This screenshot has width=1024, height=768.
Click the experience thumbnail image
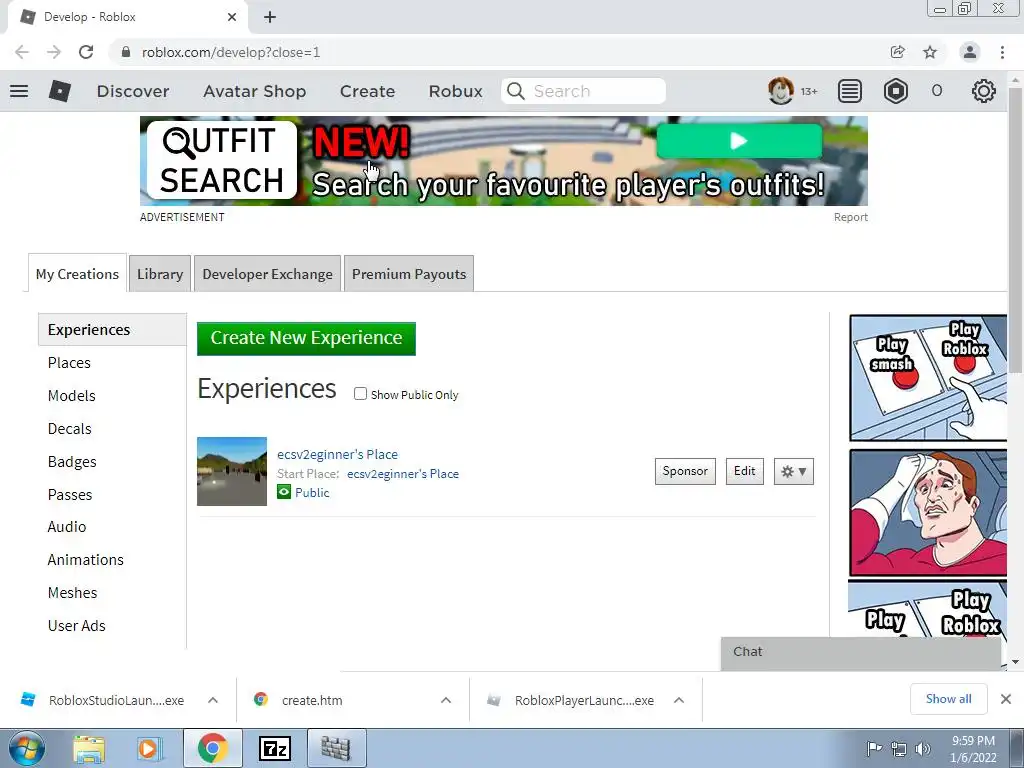tap(232, 471)
